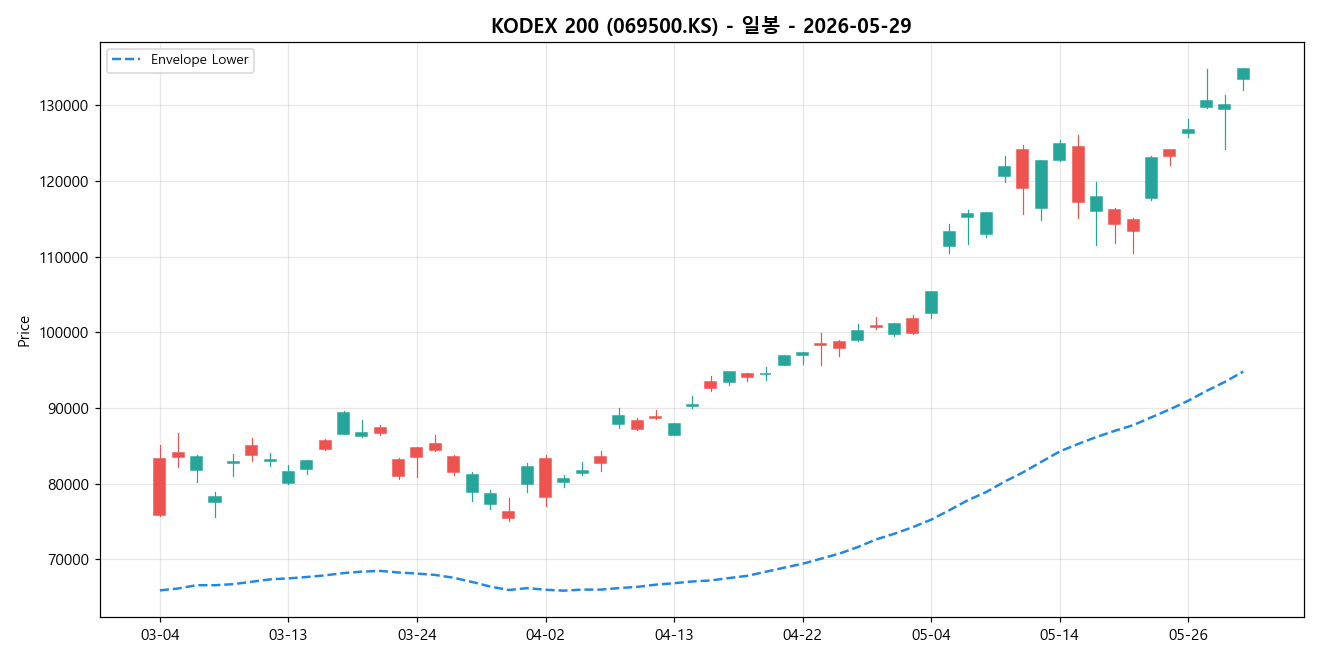Click the 04-02 x-axis date label
Image resolution: width=1320 pixels, height=660 pixels.
545,634
